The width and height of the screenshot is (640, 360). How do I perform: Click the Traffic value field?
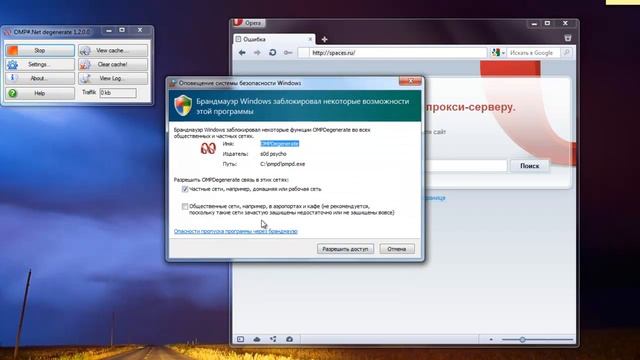pos(118,93)
